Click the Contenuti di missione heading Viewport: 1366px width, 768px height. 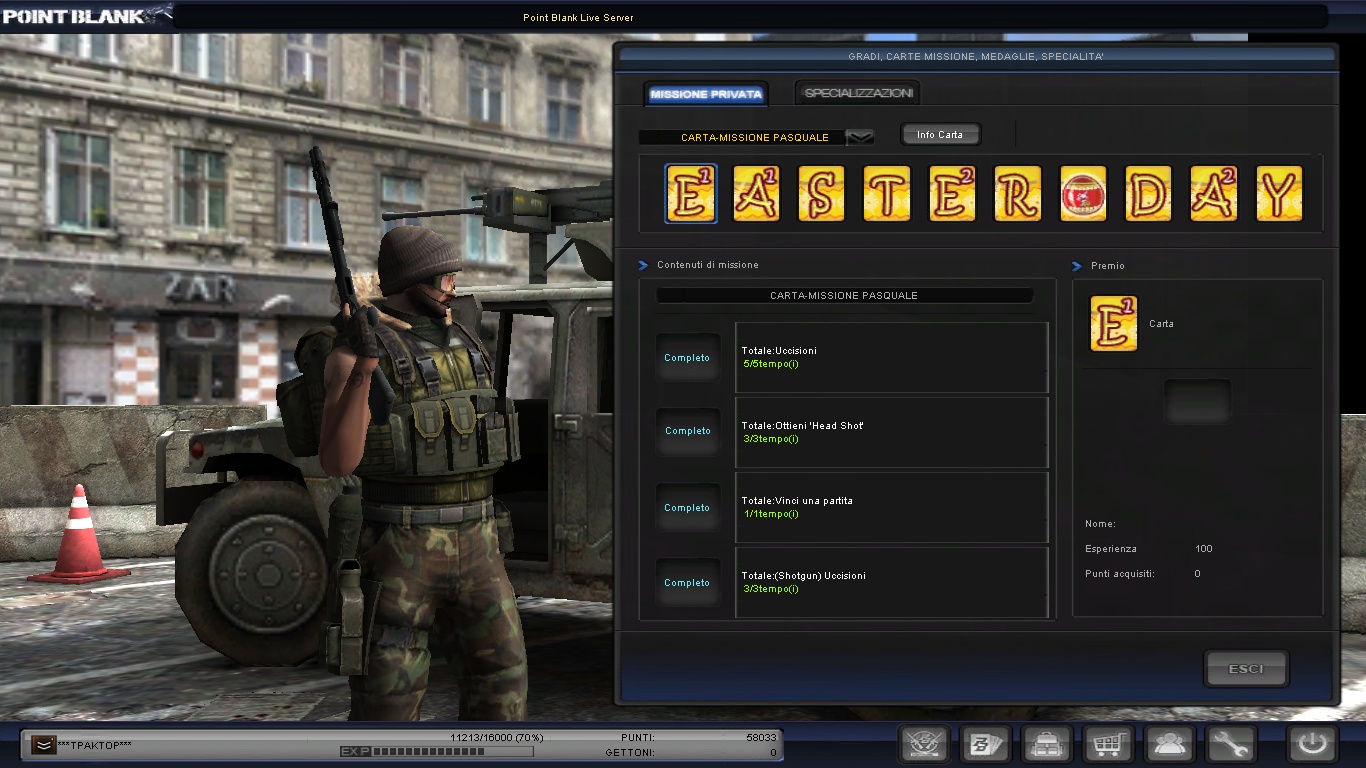click(x=707, y=265)
